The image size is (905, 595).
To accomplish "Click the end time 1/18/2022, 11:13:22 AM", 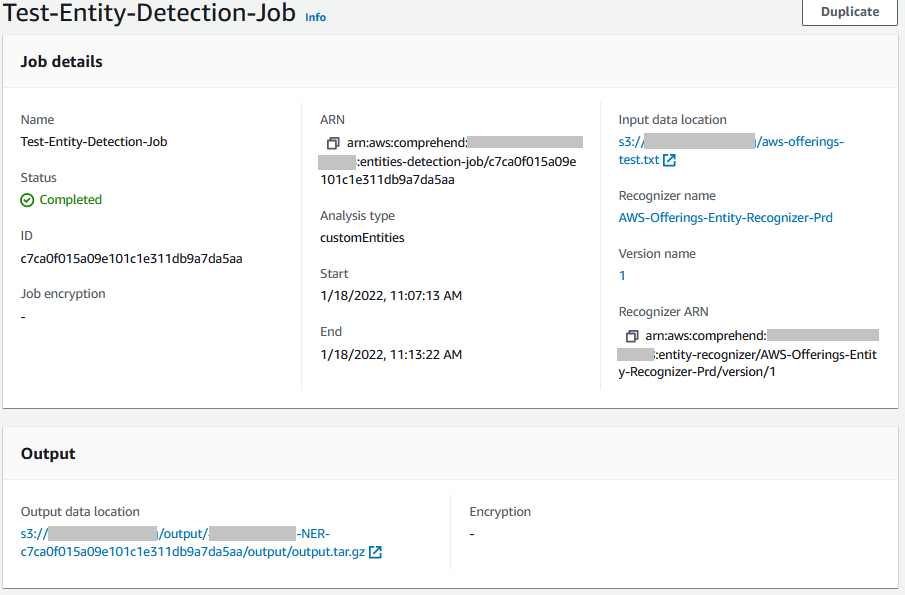I will pos(391,354).
